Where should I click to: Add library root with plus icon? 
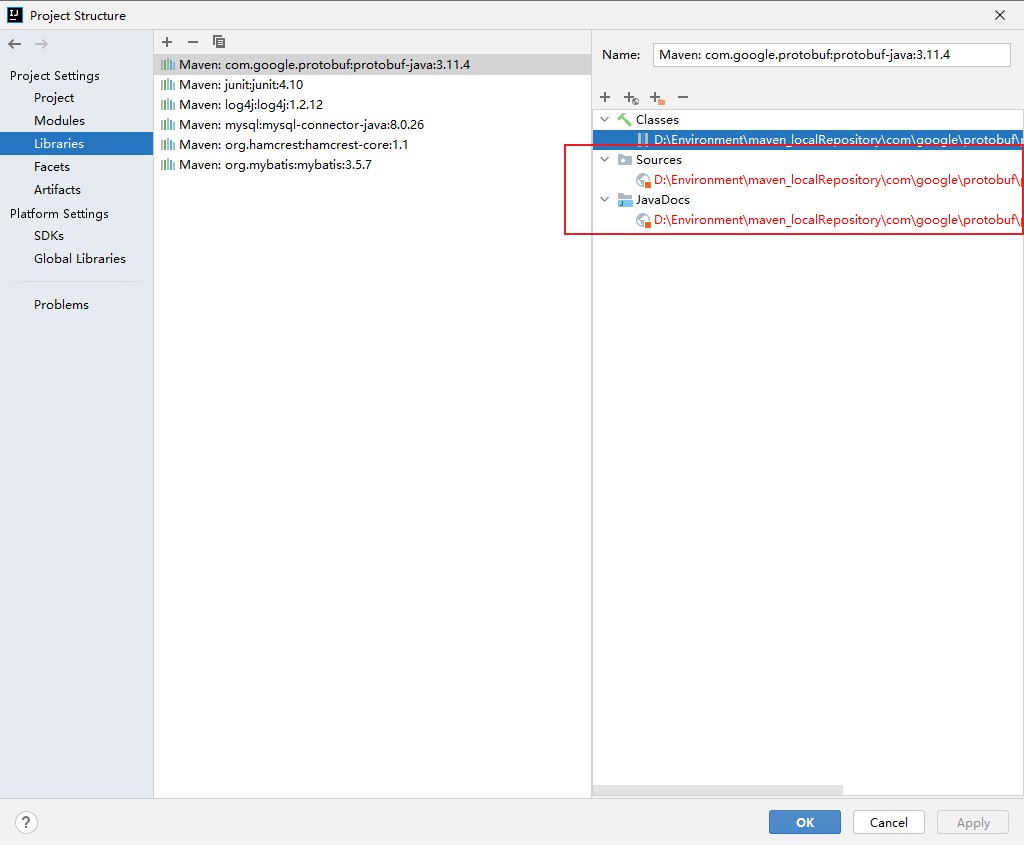(x=605, y=97)
